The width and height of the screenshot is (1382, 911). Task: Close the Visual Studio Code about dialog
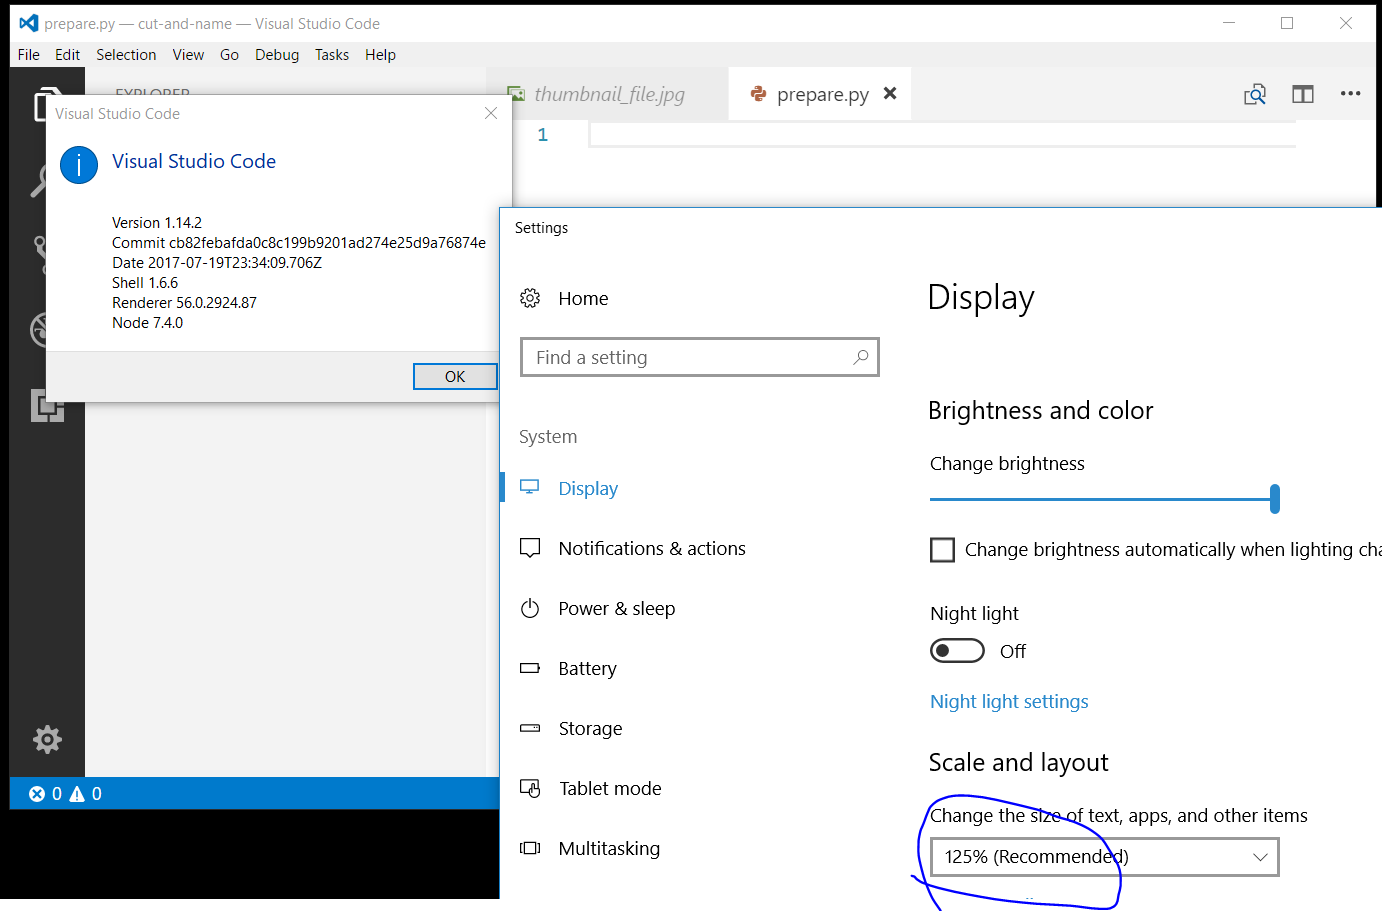491,113
